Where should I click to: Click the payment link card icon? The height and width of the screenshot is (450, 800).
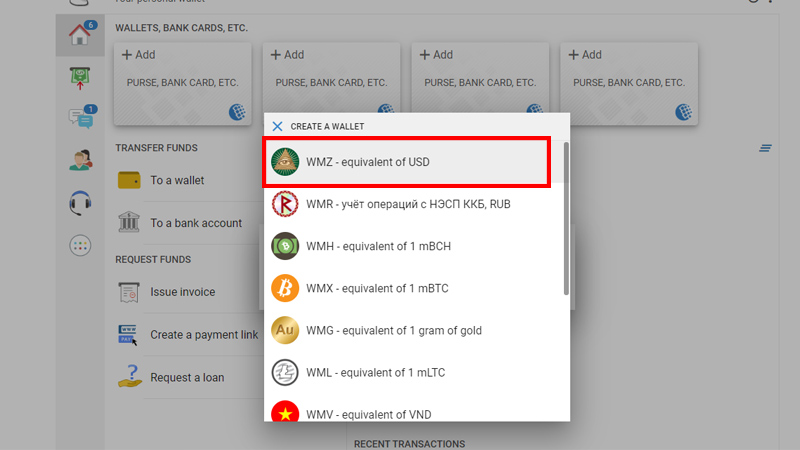[x=128, y=335]
